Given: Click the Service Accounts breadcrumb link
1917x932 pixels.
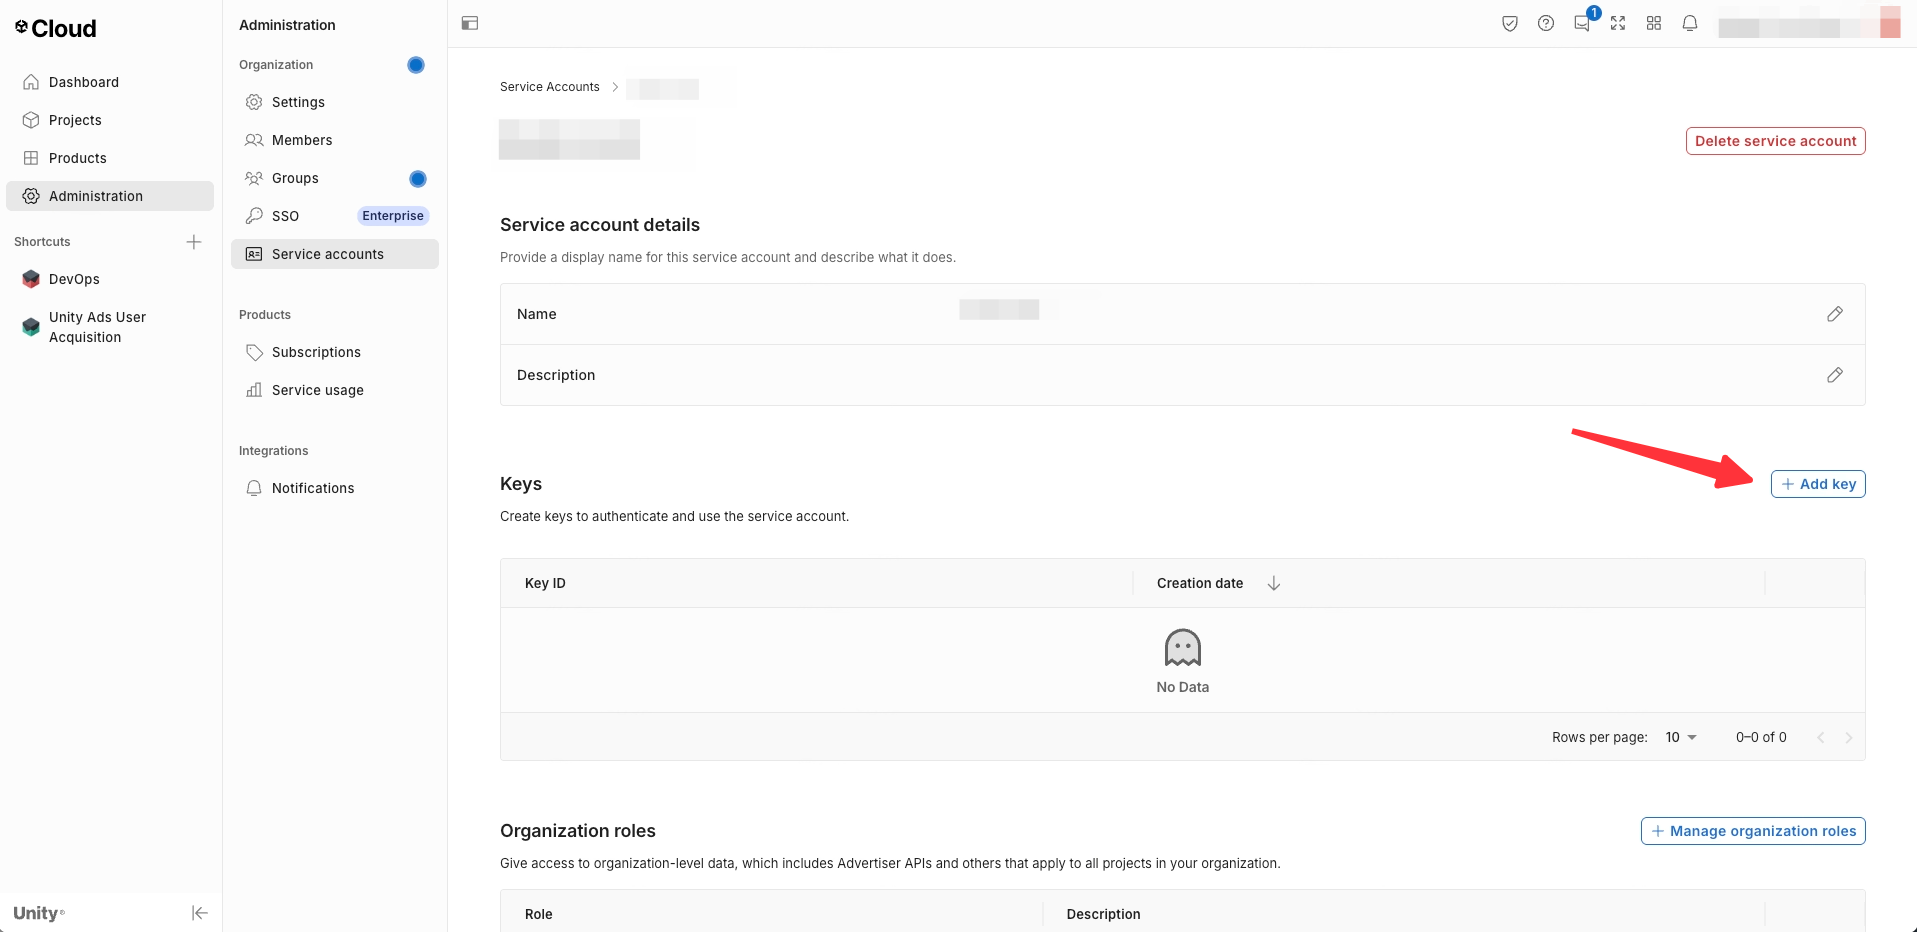Looking at the screenshot, I should [550, 87].
